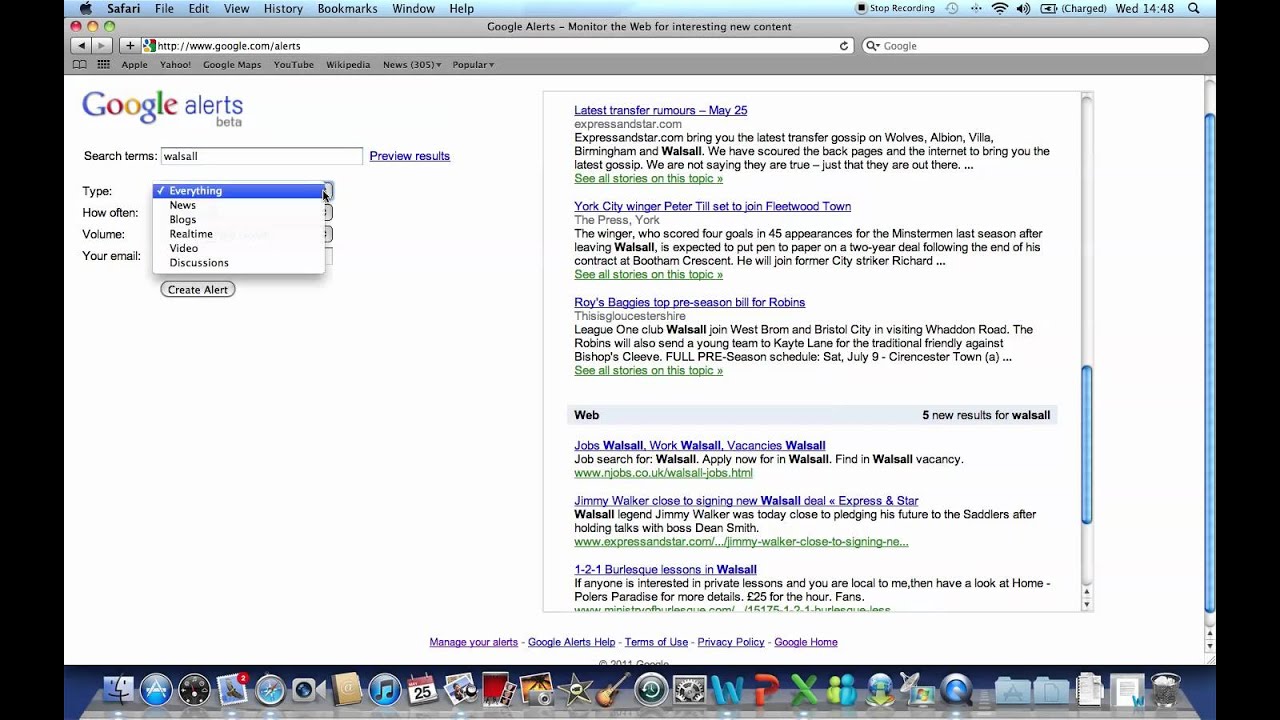This screenshot has height=720, width=1280.
Task: Open Latest transfer rumours – May 25
Action: click(660, 110)
